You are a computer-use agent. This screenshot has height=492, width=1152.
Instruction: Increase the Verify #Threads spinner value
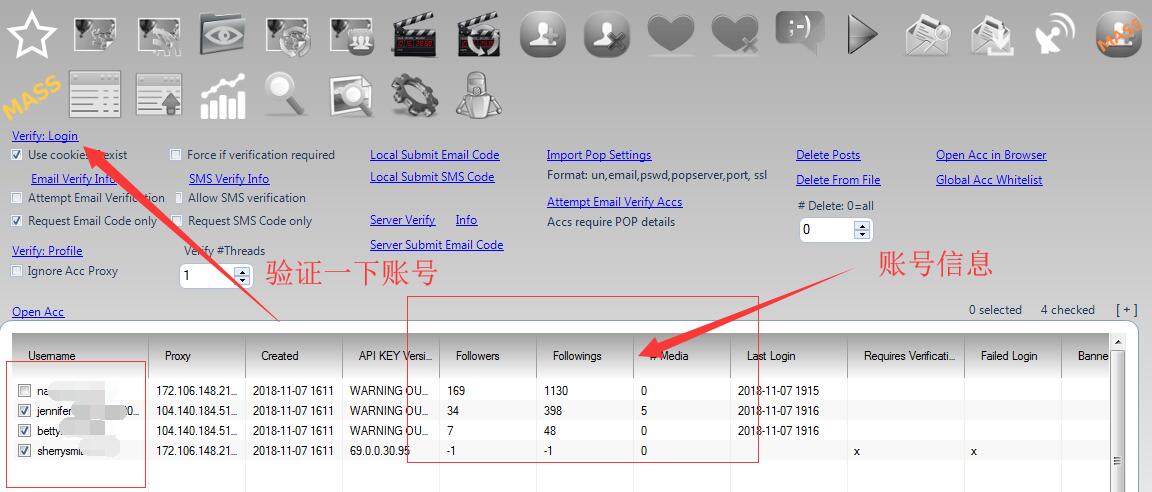point(242,270)
